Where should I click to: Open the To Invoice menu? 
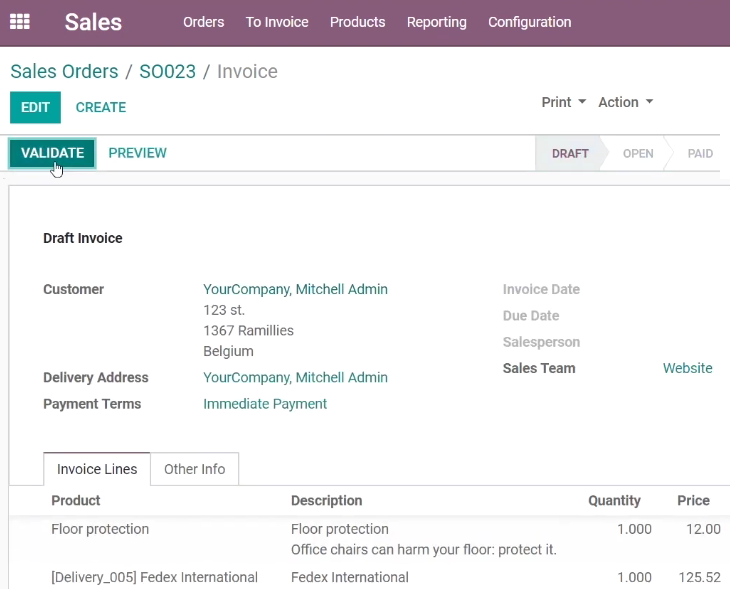coord(277,22)
